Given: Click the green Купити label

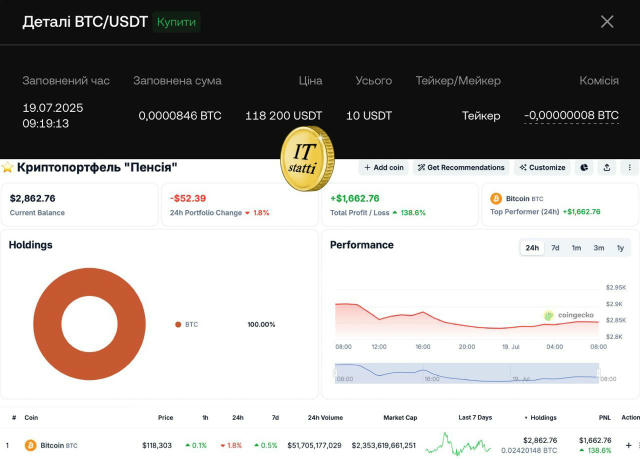Looking at the screenshot, I should 176,22.
